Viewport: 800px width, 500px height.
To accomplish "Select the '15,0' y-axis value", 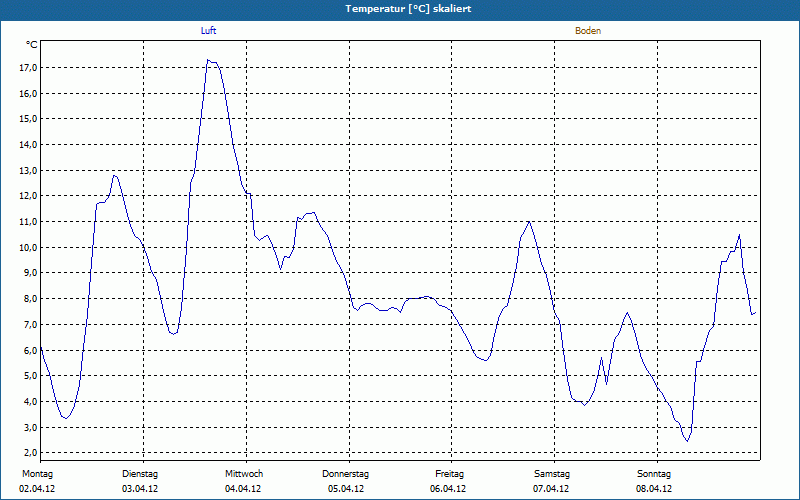I will coord(28,119).
